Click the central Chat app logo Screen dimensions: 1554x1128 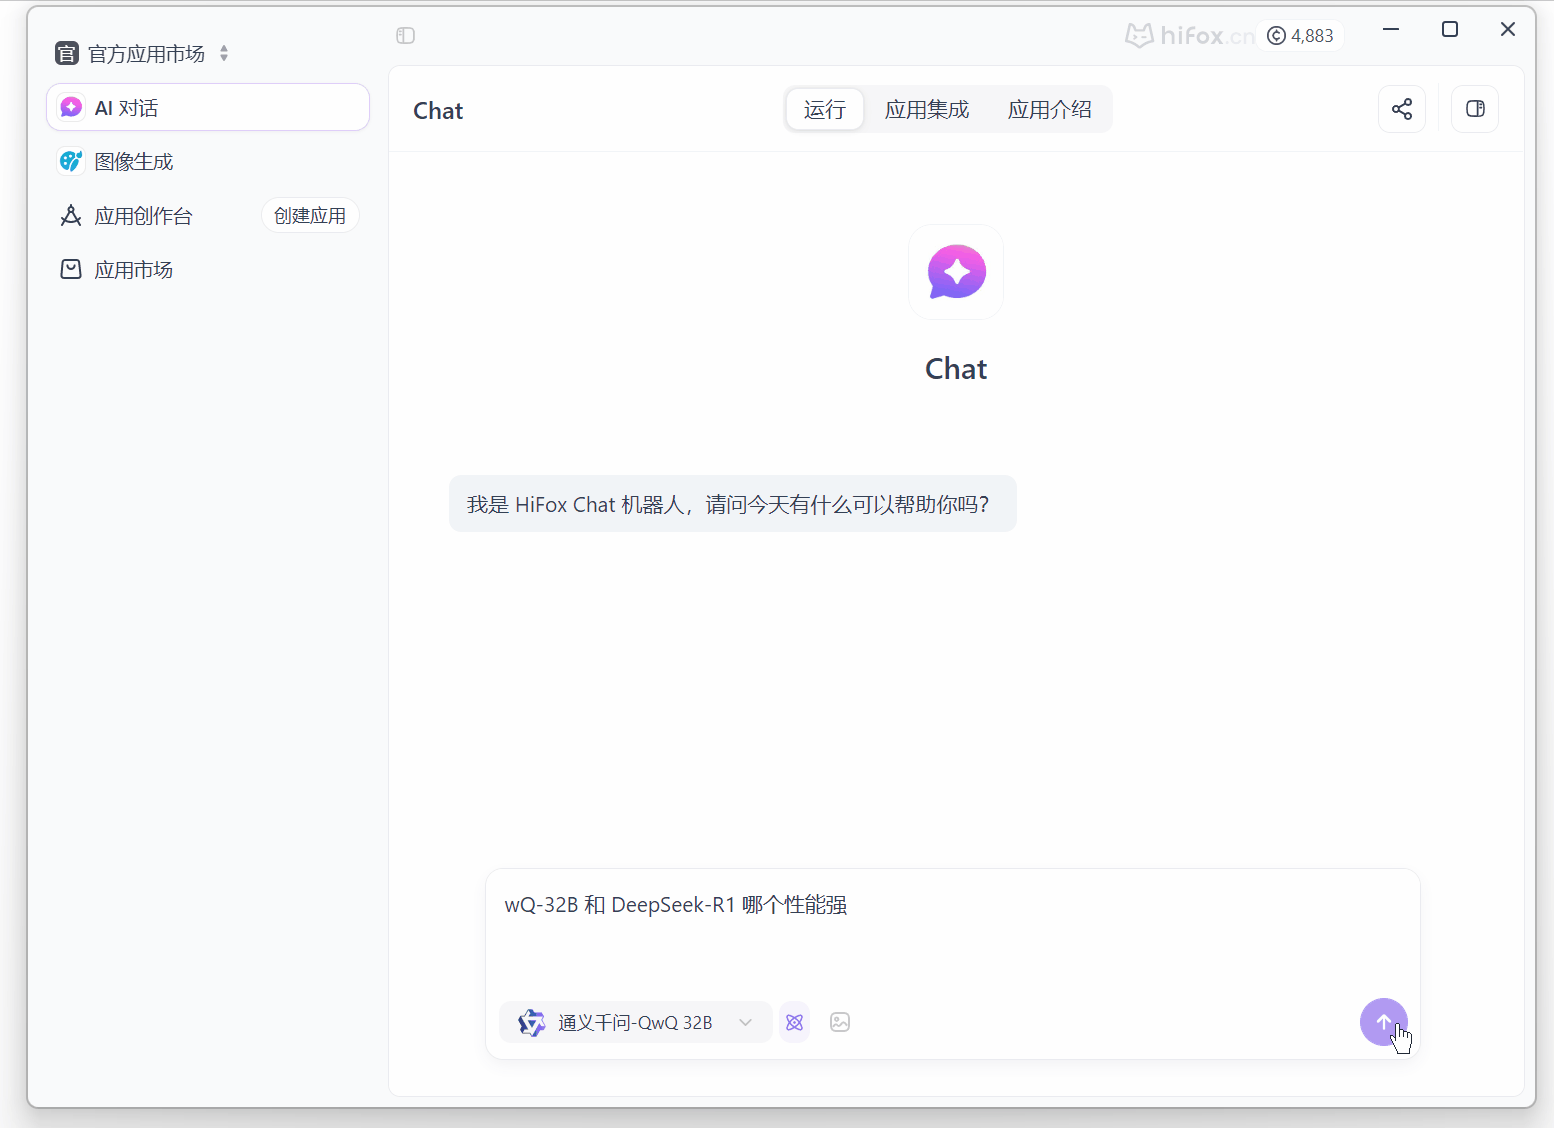[x=956, y=272]
